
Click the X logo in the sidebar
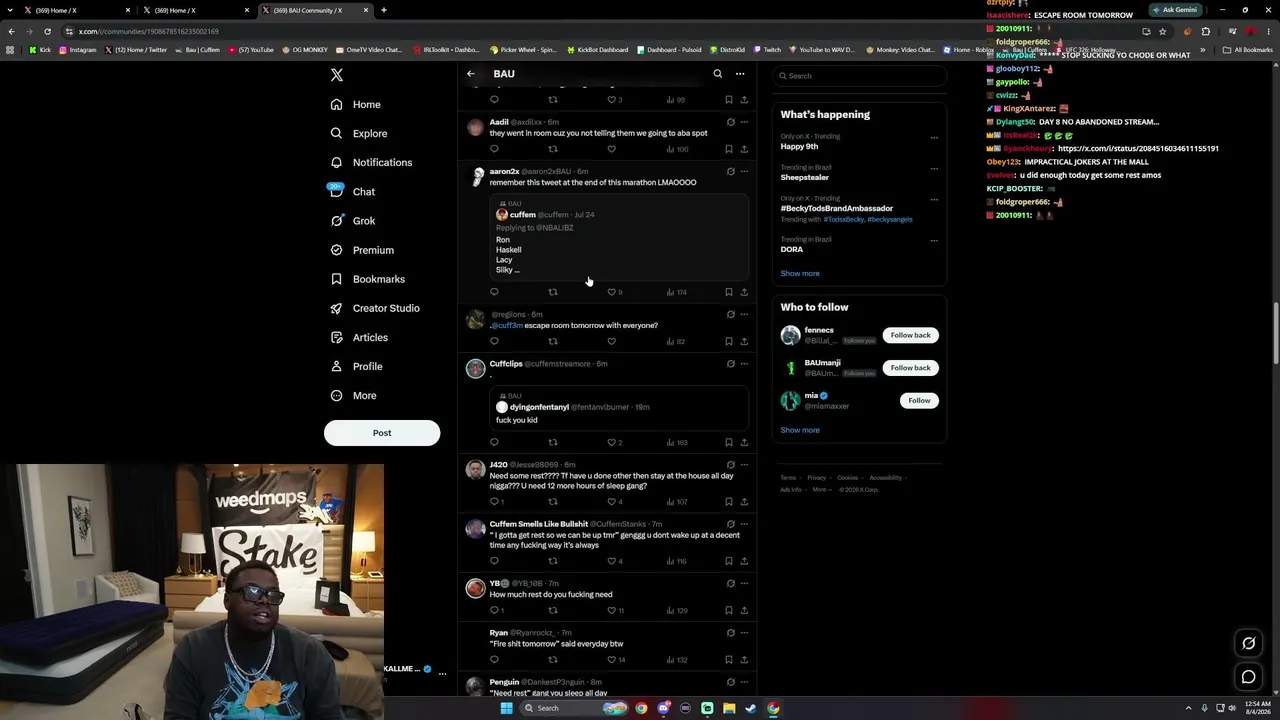click(x=337, y=75)
